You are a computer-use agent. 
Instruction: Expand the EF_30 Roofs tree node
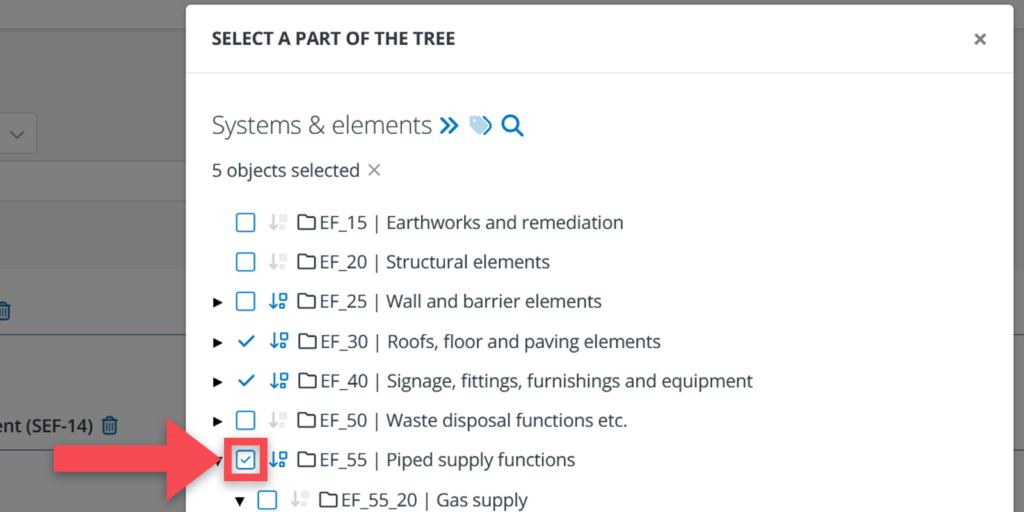click(x=218, y=342)
